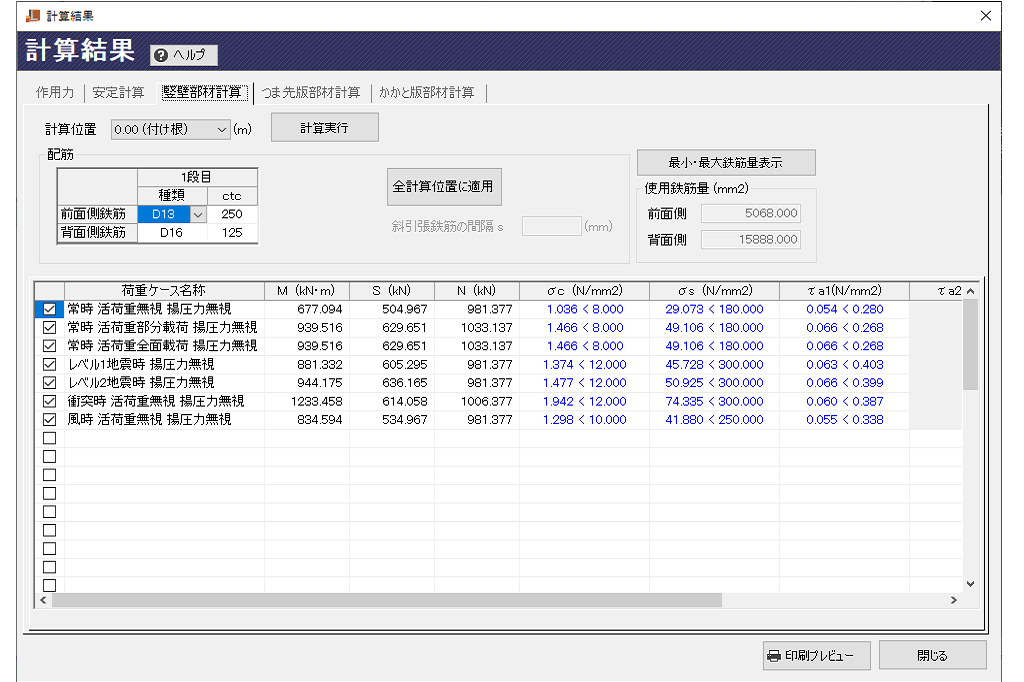The width and height of the screenshot is (1024, 682).
Task: Click the 荷重ケース名称 column header
Action: (164, 291)
